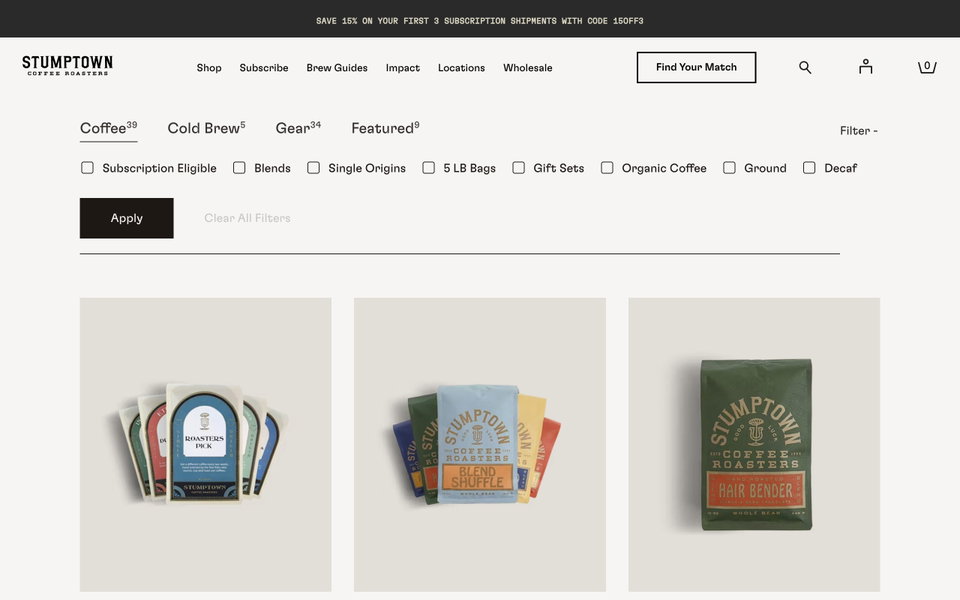The width and height of the screenshot is (960, 600).
Task: Tick the Decaf checkbox
Action: [809, 168]
